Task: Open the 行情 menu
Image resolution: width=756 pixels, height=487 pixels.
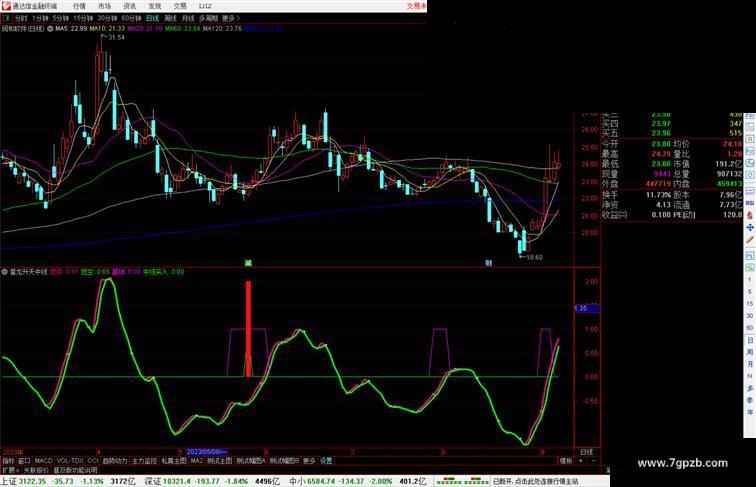Action: (x=79, y=6)
